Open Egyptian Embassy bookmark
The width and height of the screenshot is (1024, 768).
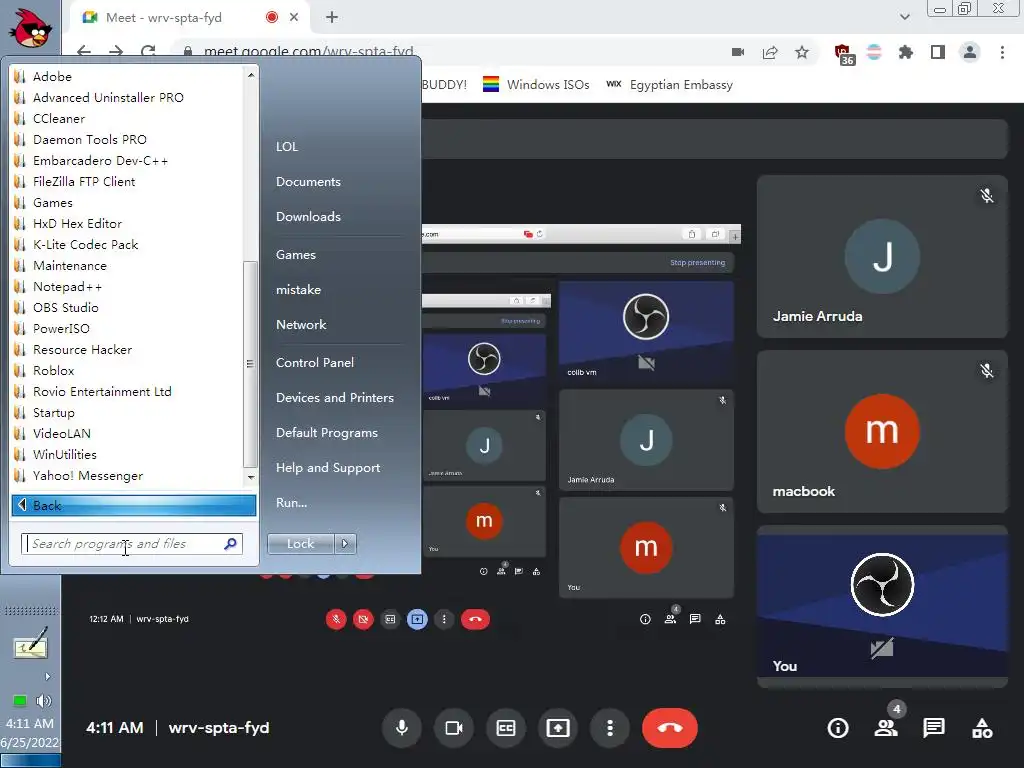(669, 84)
